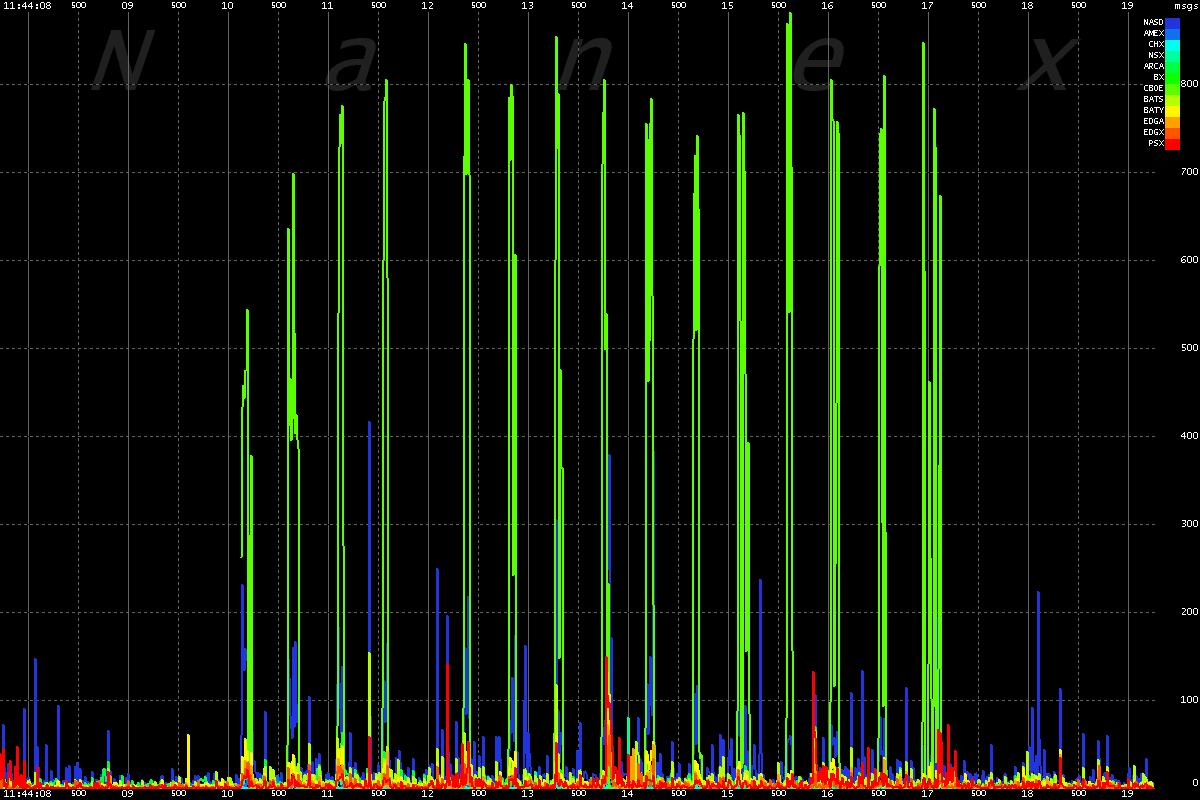Select second label '14' on bottom axis

pyautogui.click(x=627, y=794)
